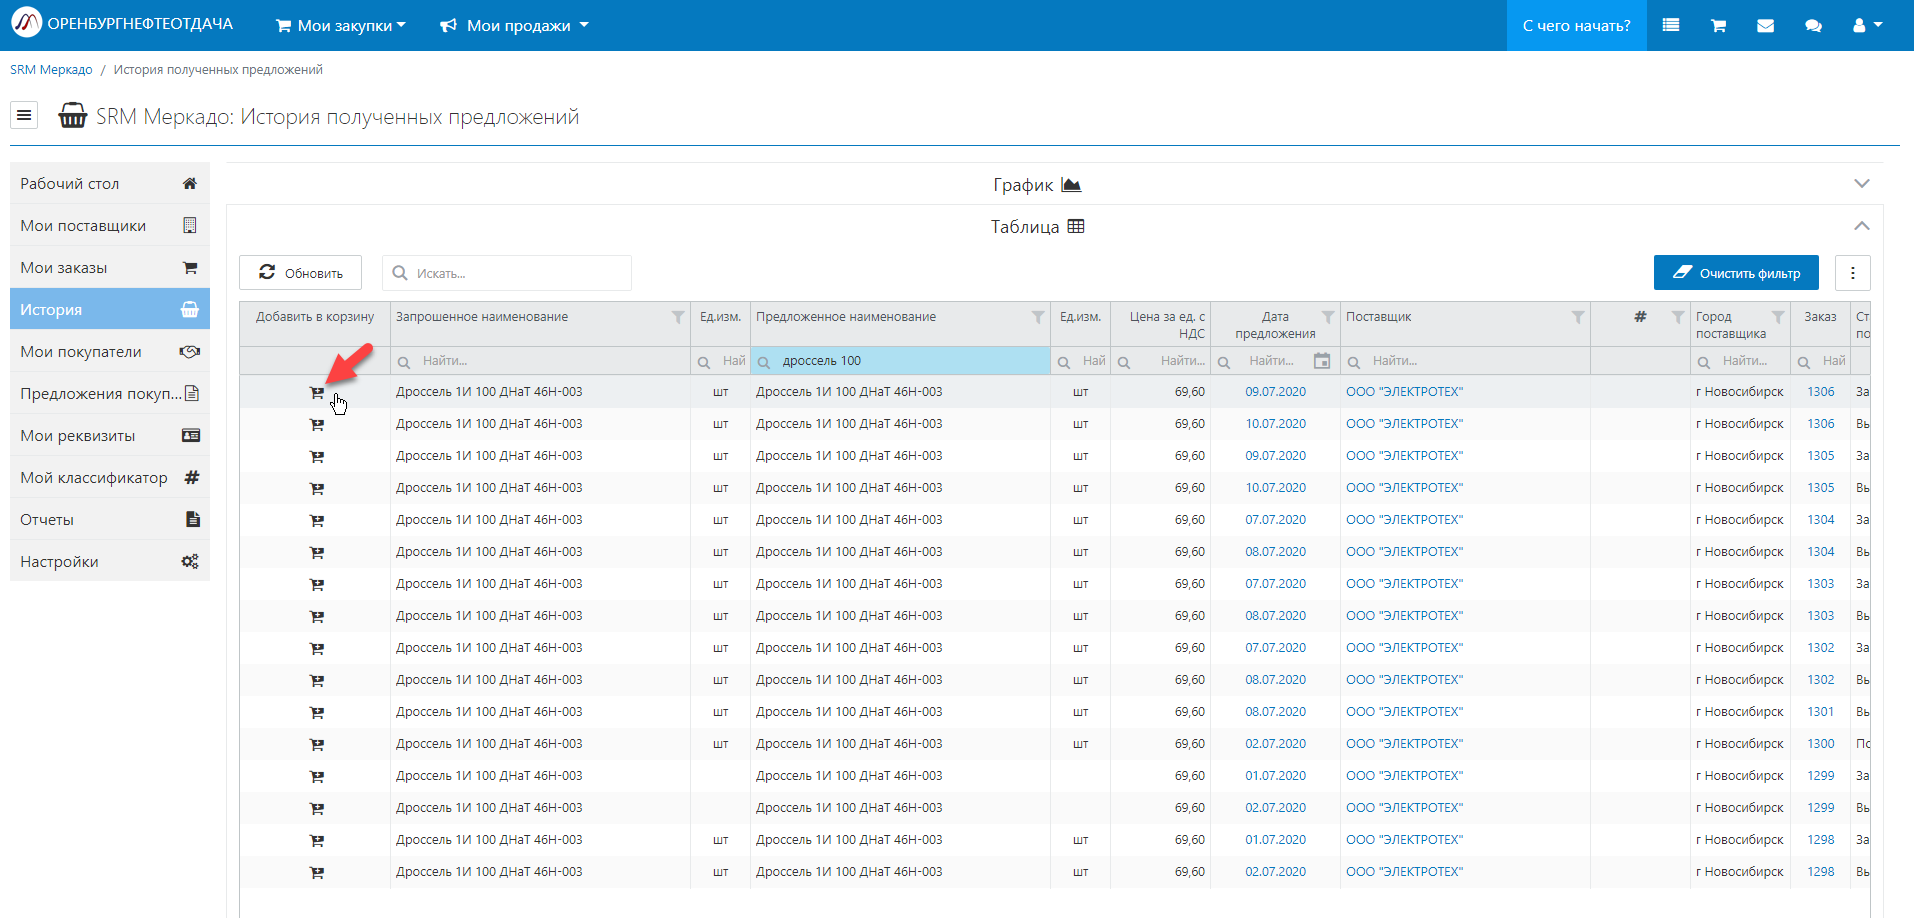Expand the Мои продажи menu
Screen dimensions: 1914x918
(x=515, y=26)
